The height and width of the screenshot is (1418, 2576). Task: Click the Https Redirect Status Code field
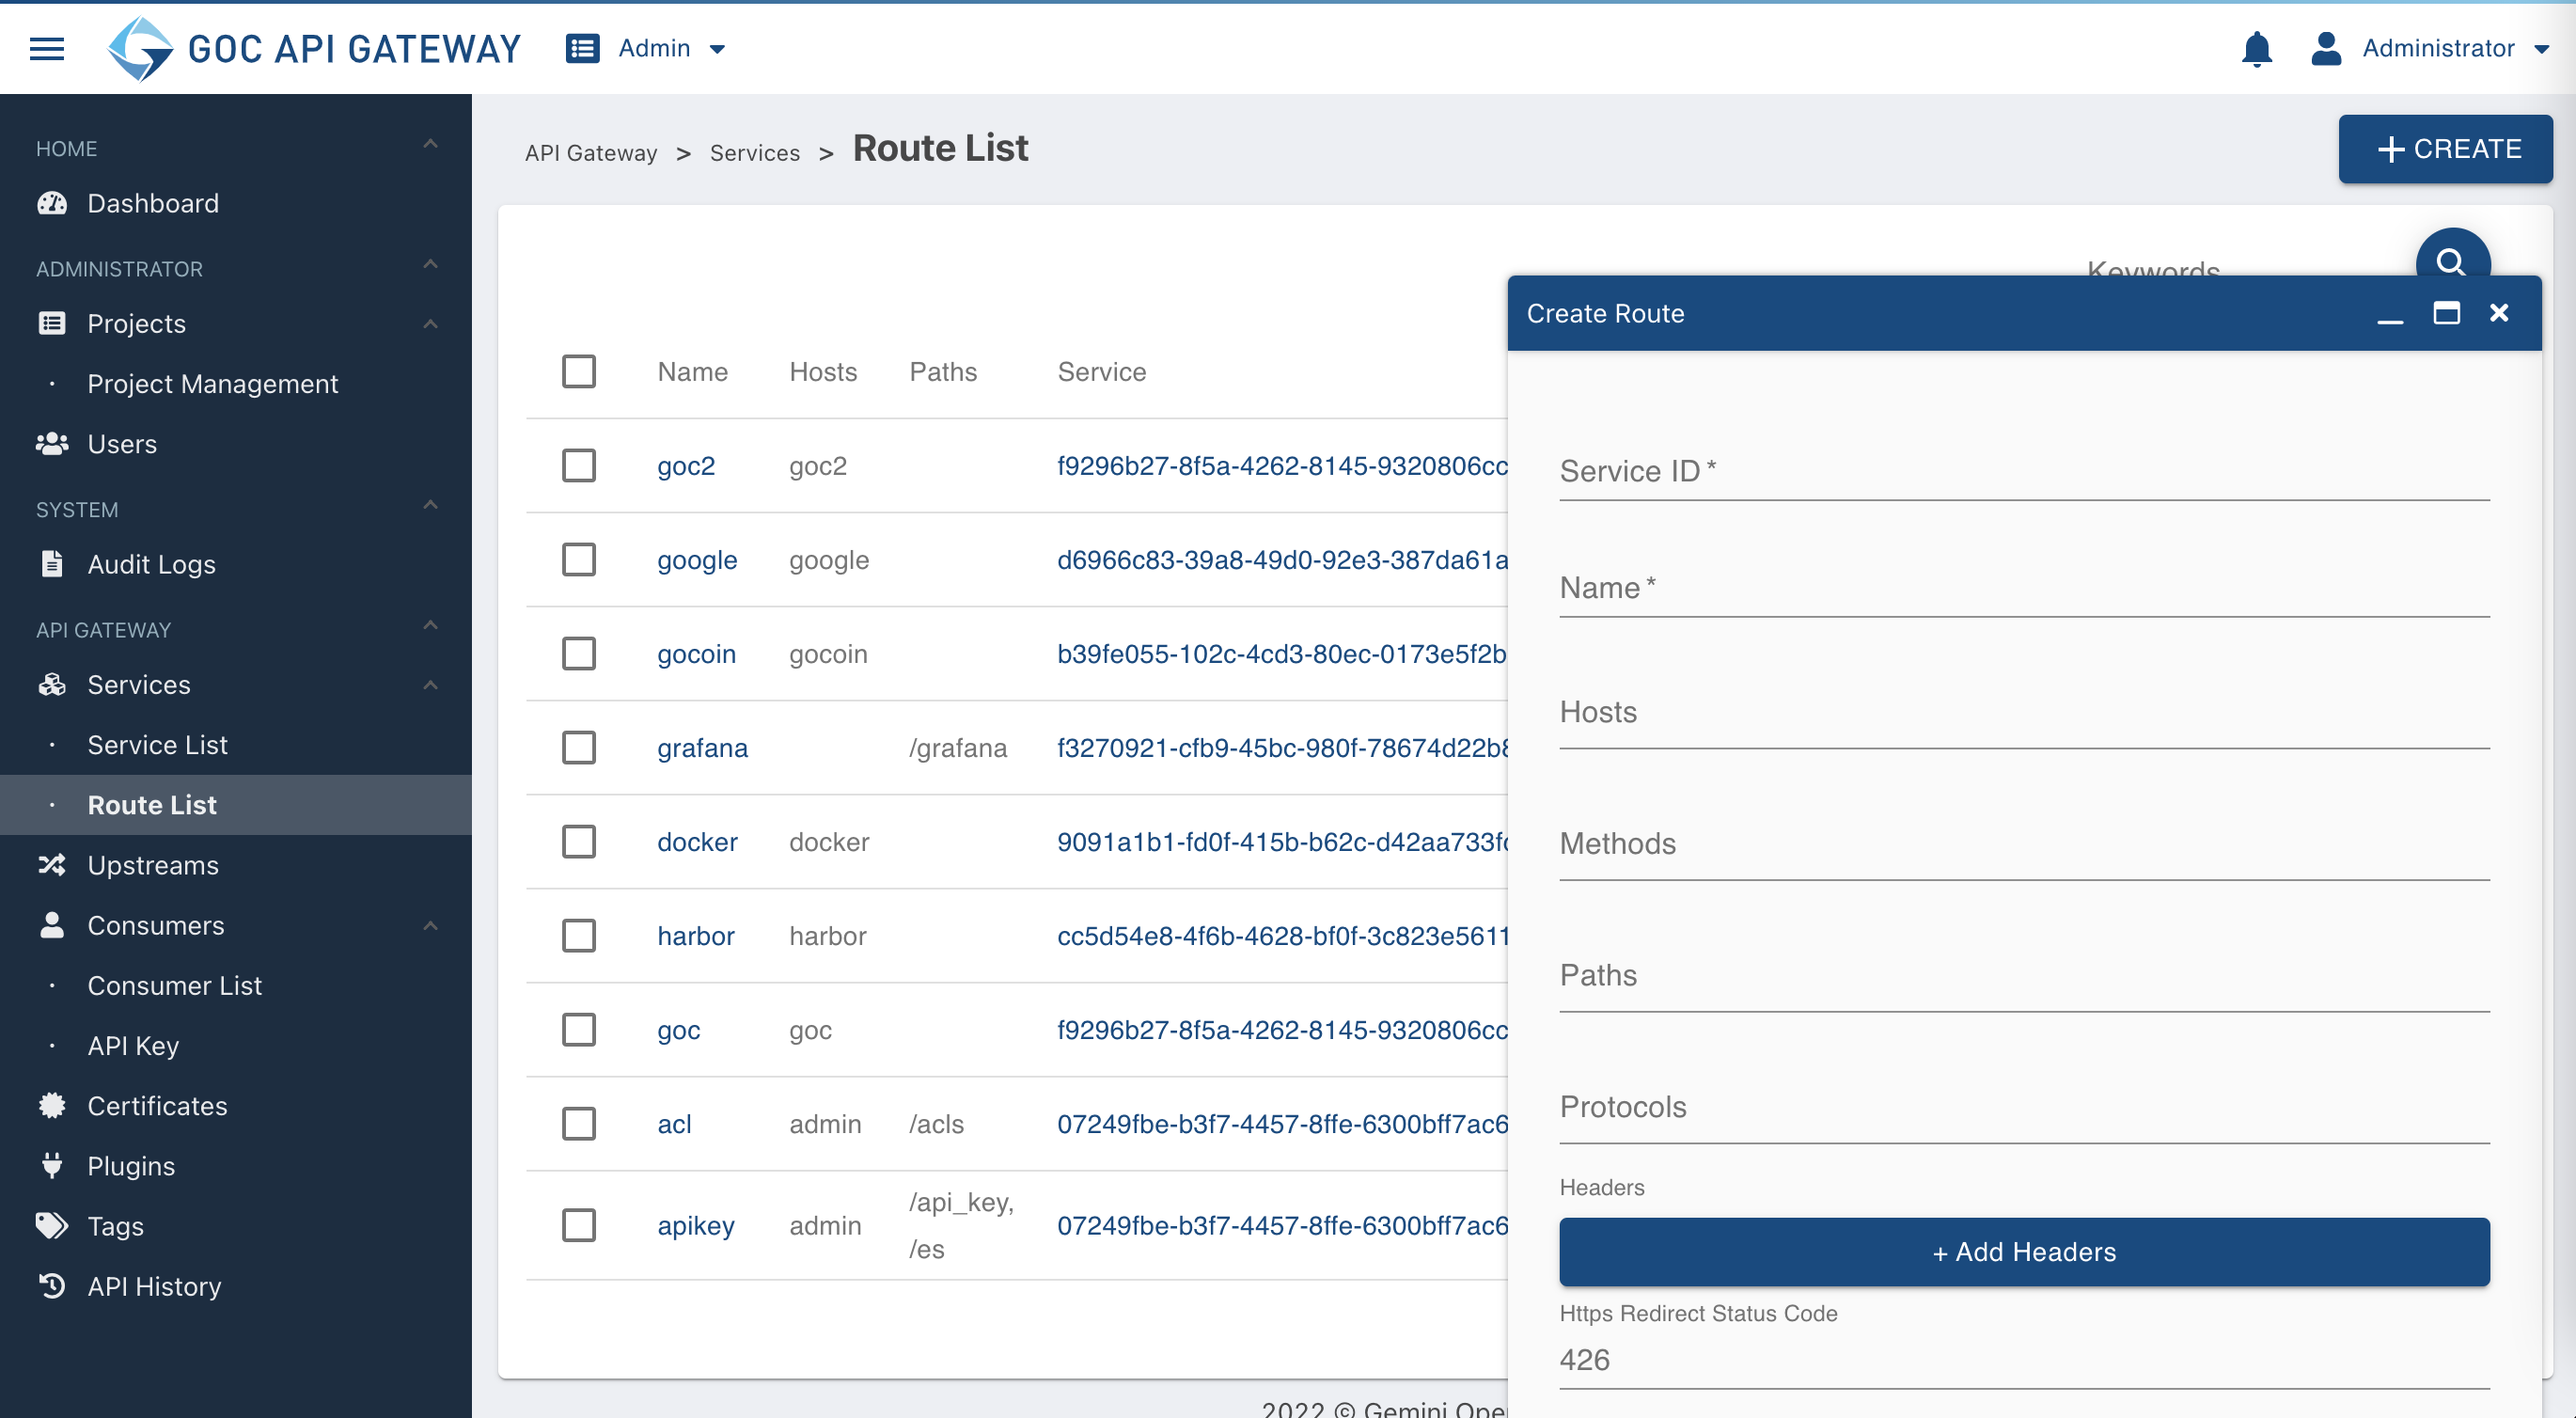click(x=2024, y=1360)
